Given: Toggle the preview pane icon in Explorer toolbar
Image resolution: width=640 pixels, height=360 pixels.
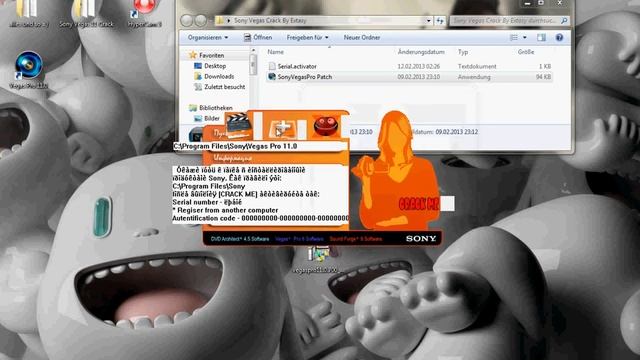Looking at the screenshot, I should (x=541, y=38).
